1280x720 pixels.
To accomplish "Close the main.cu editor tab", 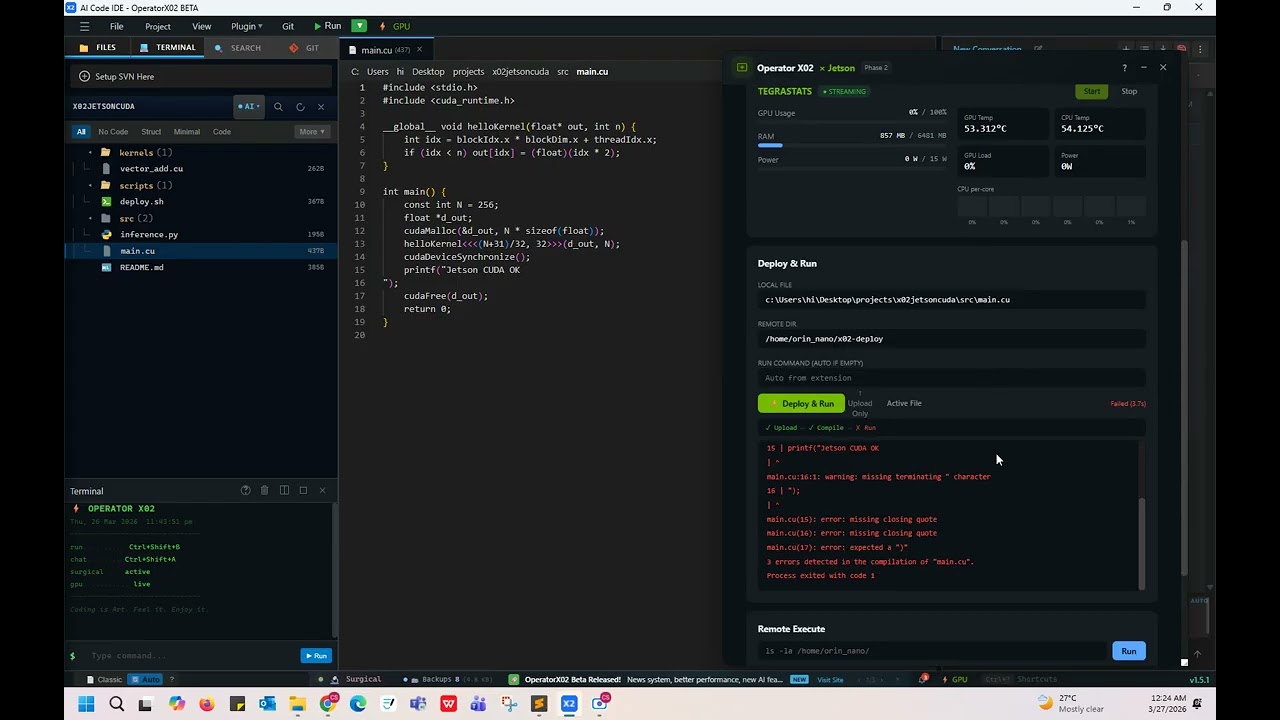I will pos(419,49).
